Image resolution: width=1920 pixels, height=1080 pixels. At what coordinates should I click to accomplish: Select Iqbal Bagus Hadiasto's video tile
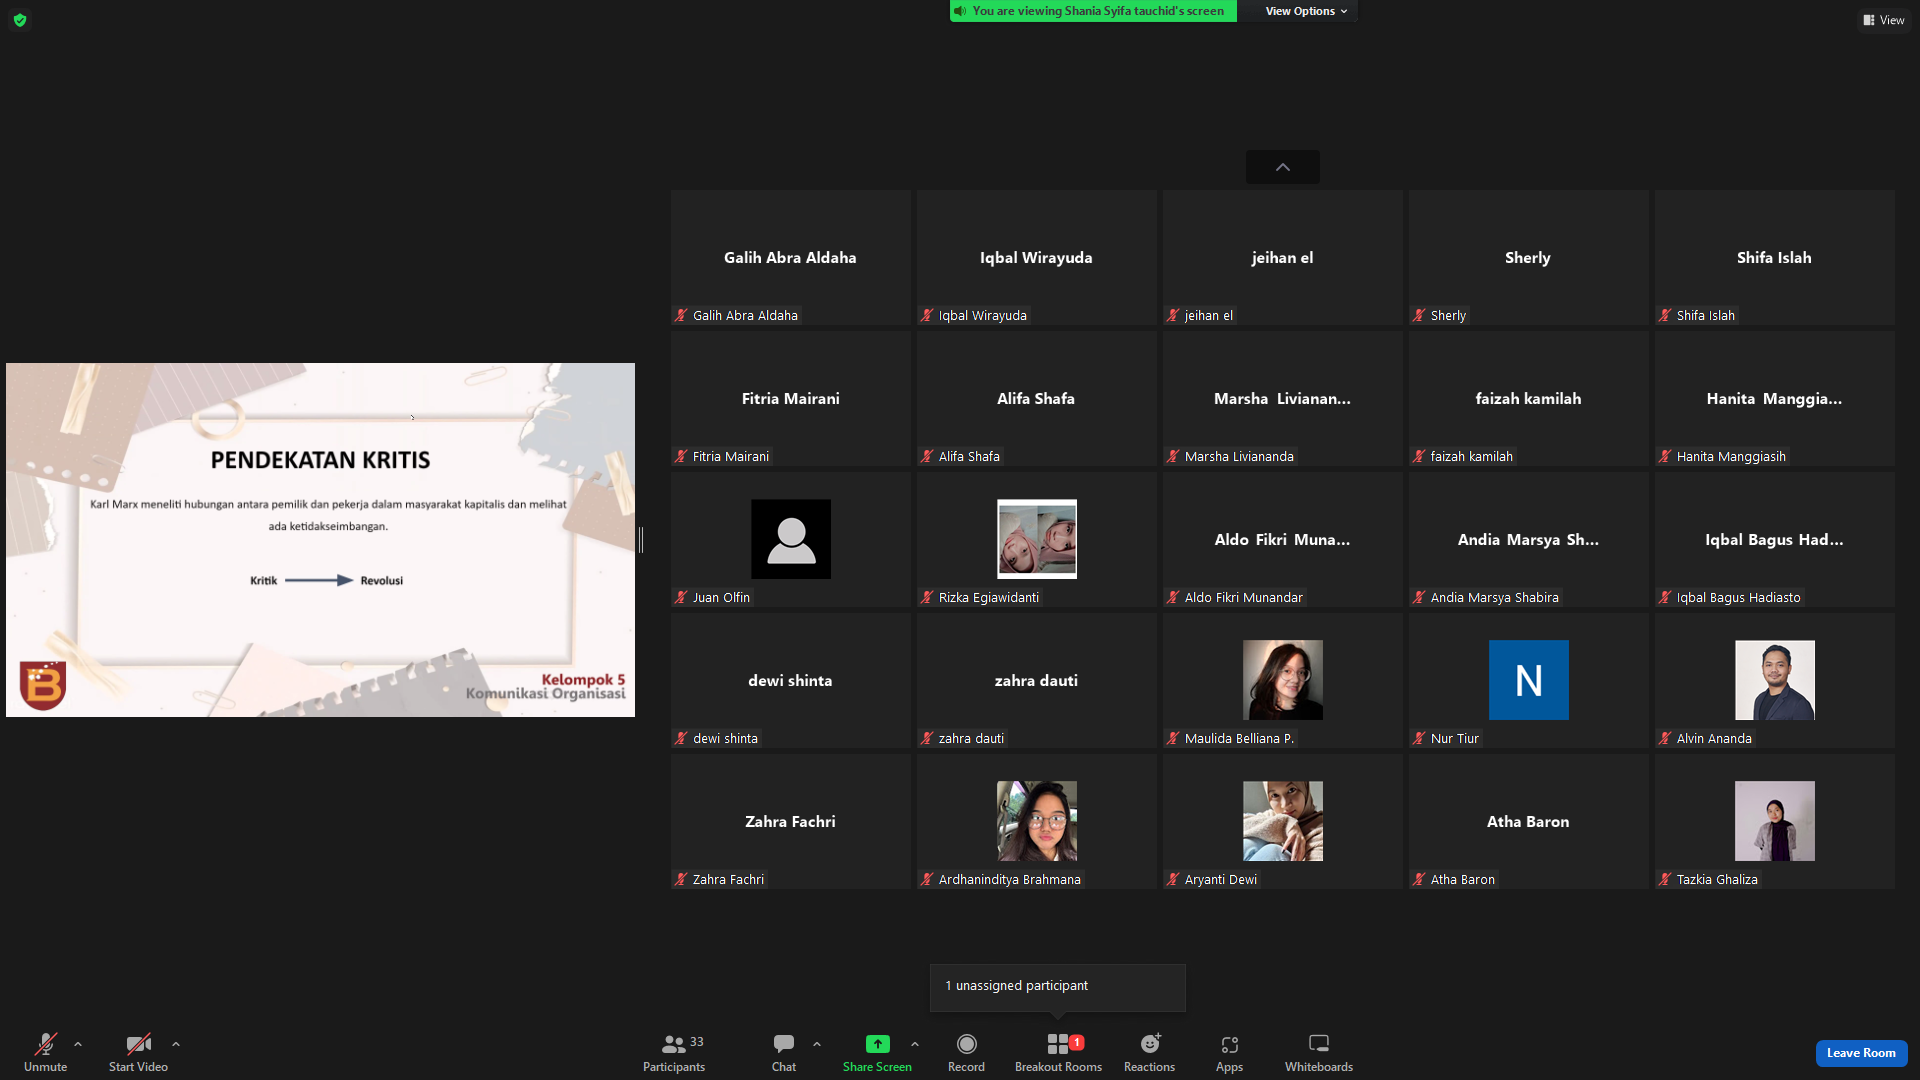point(1774,540)
